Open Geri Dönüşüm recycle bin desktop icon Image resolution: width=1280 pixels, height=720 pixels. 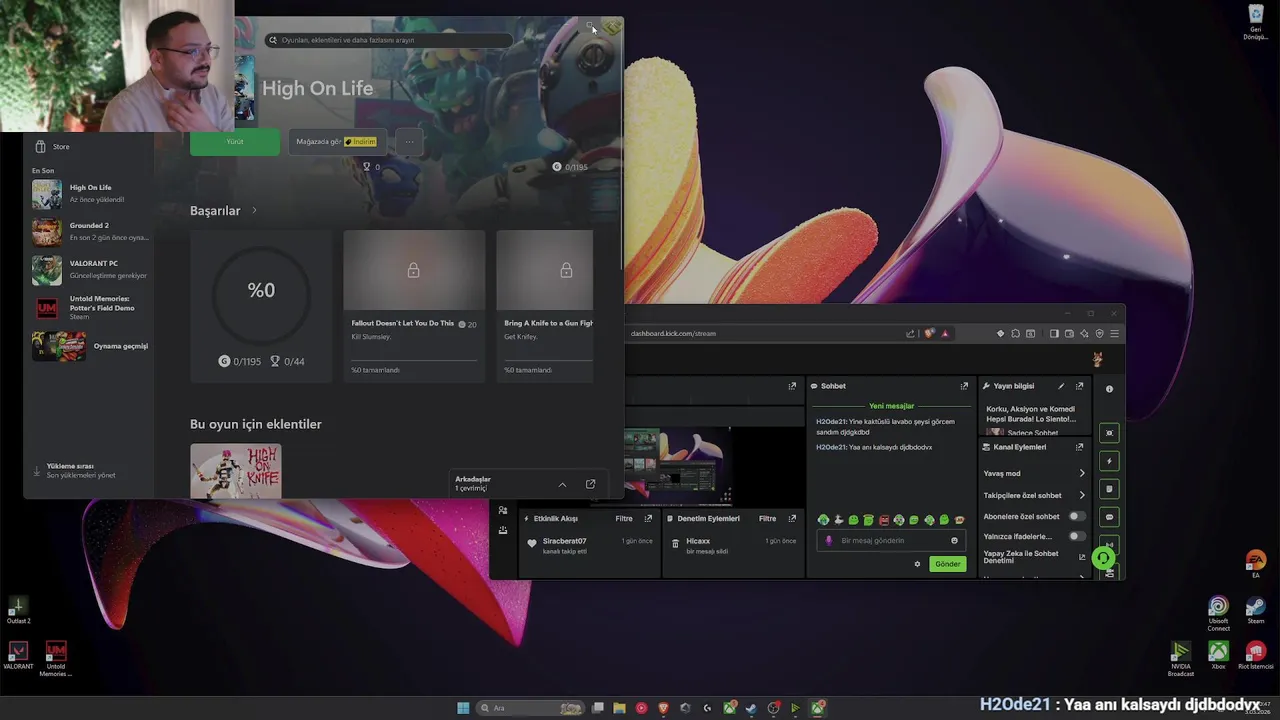pos(1255,22)
